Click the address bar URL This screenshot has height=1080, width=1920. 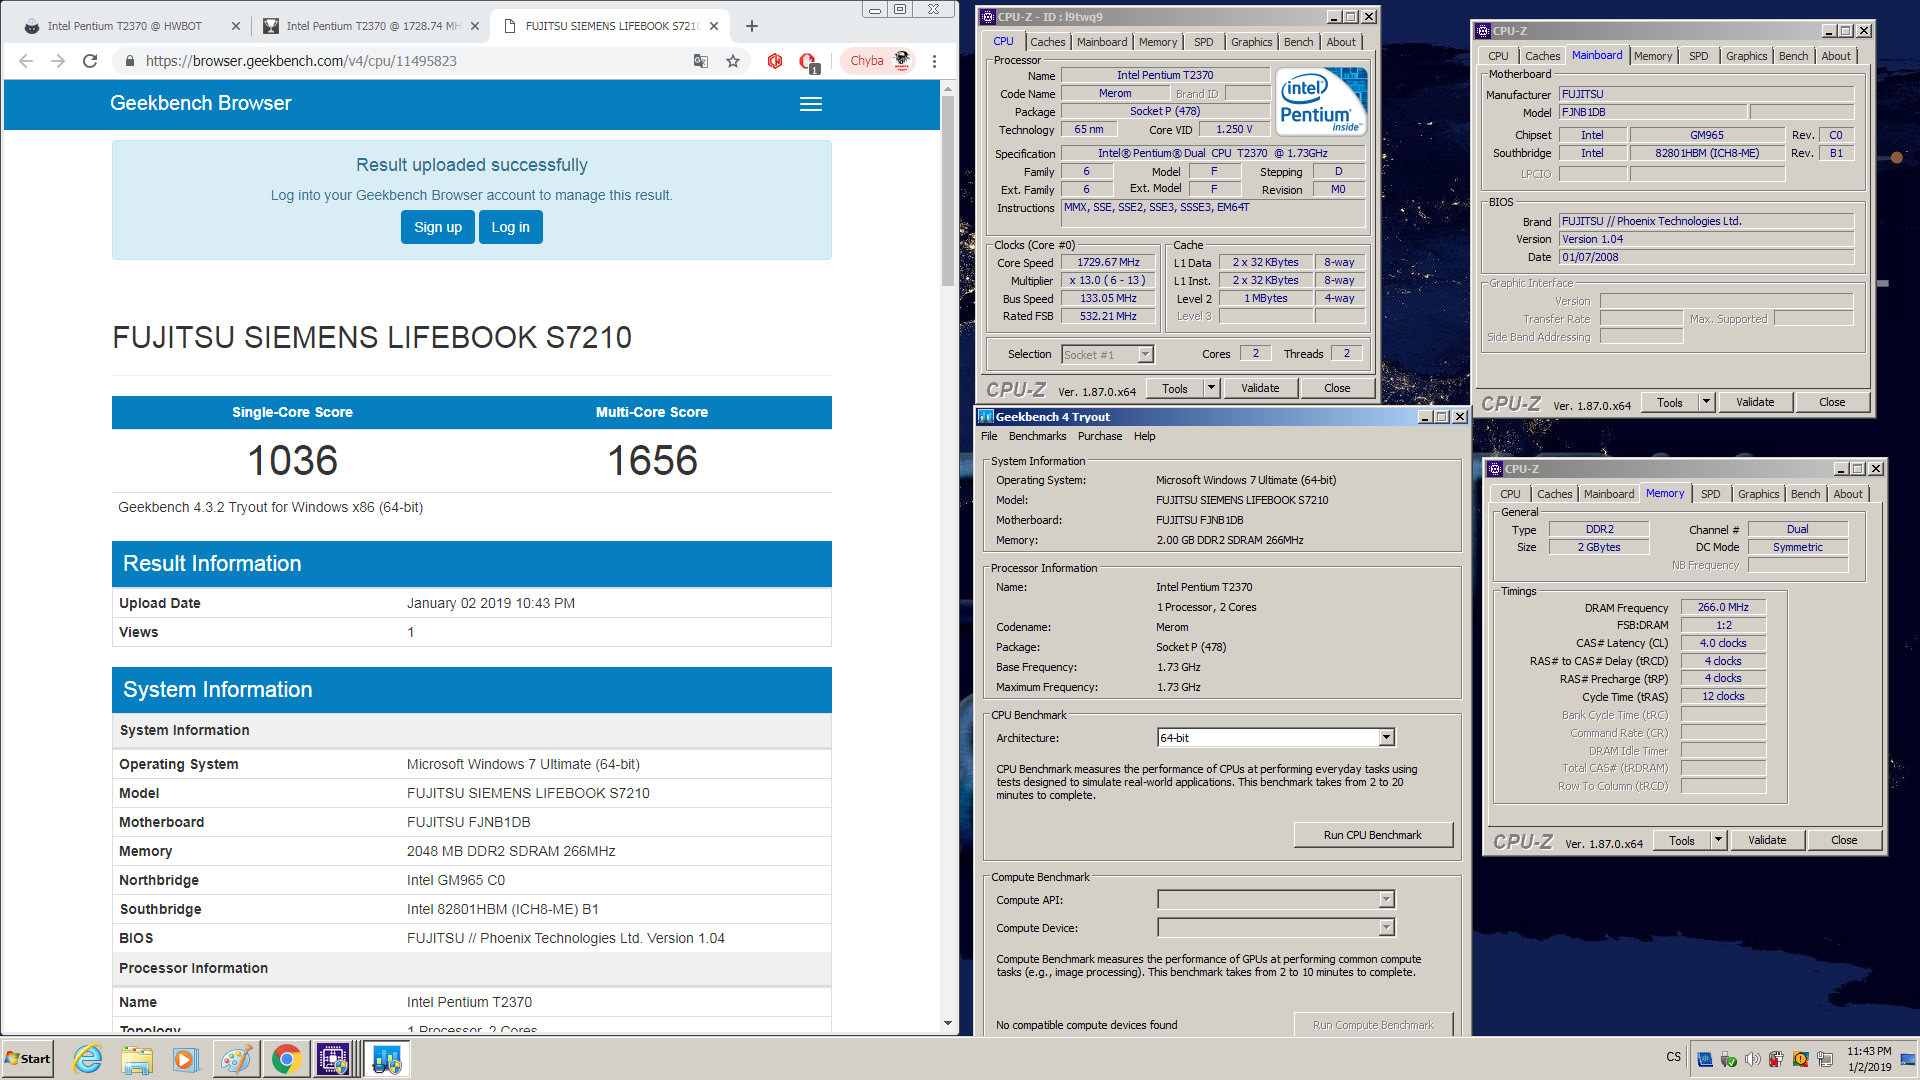301,61
